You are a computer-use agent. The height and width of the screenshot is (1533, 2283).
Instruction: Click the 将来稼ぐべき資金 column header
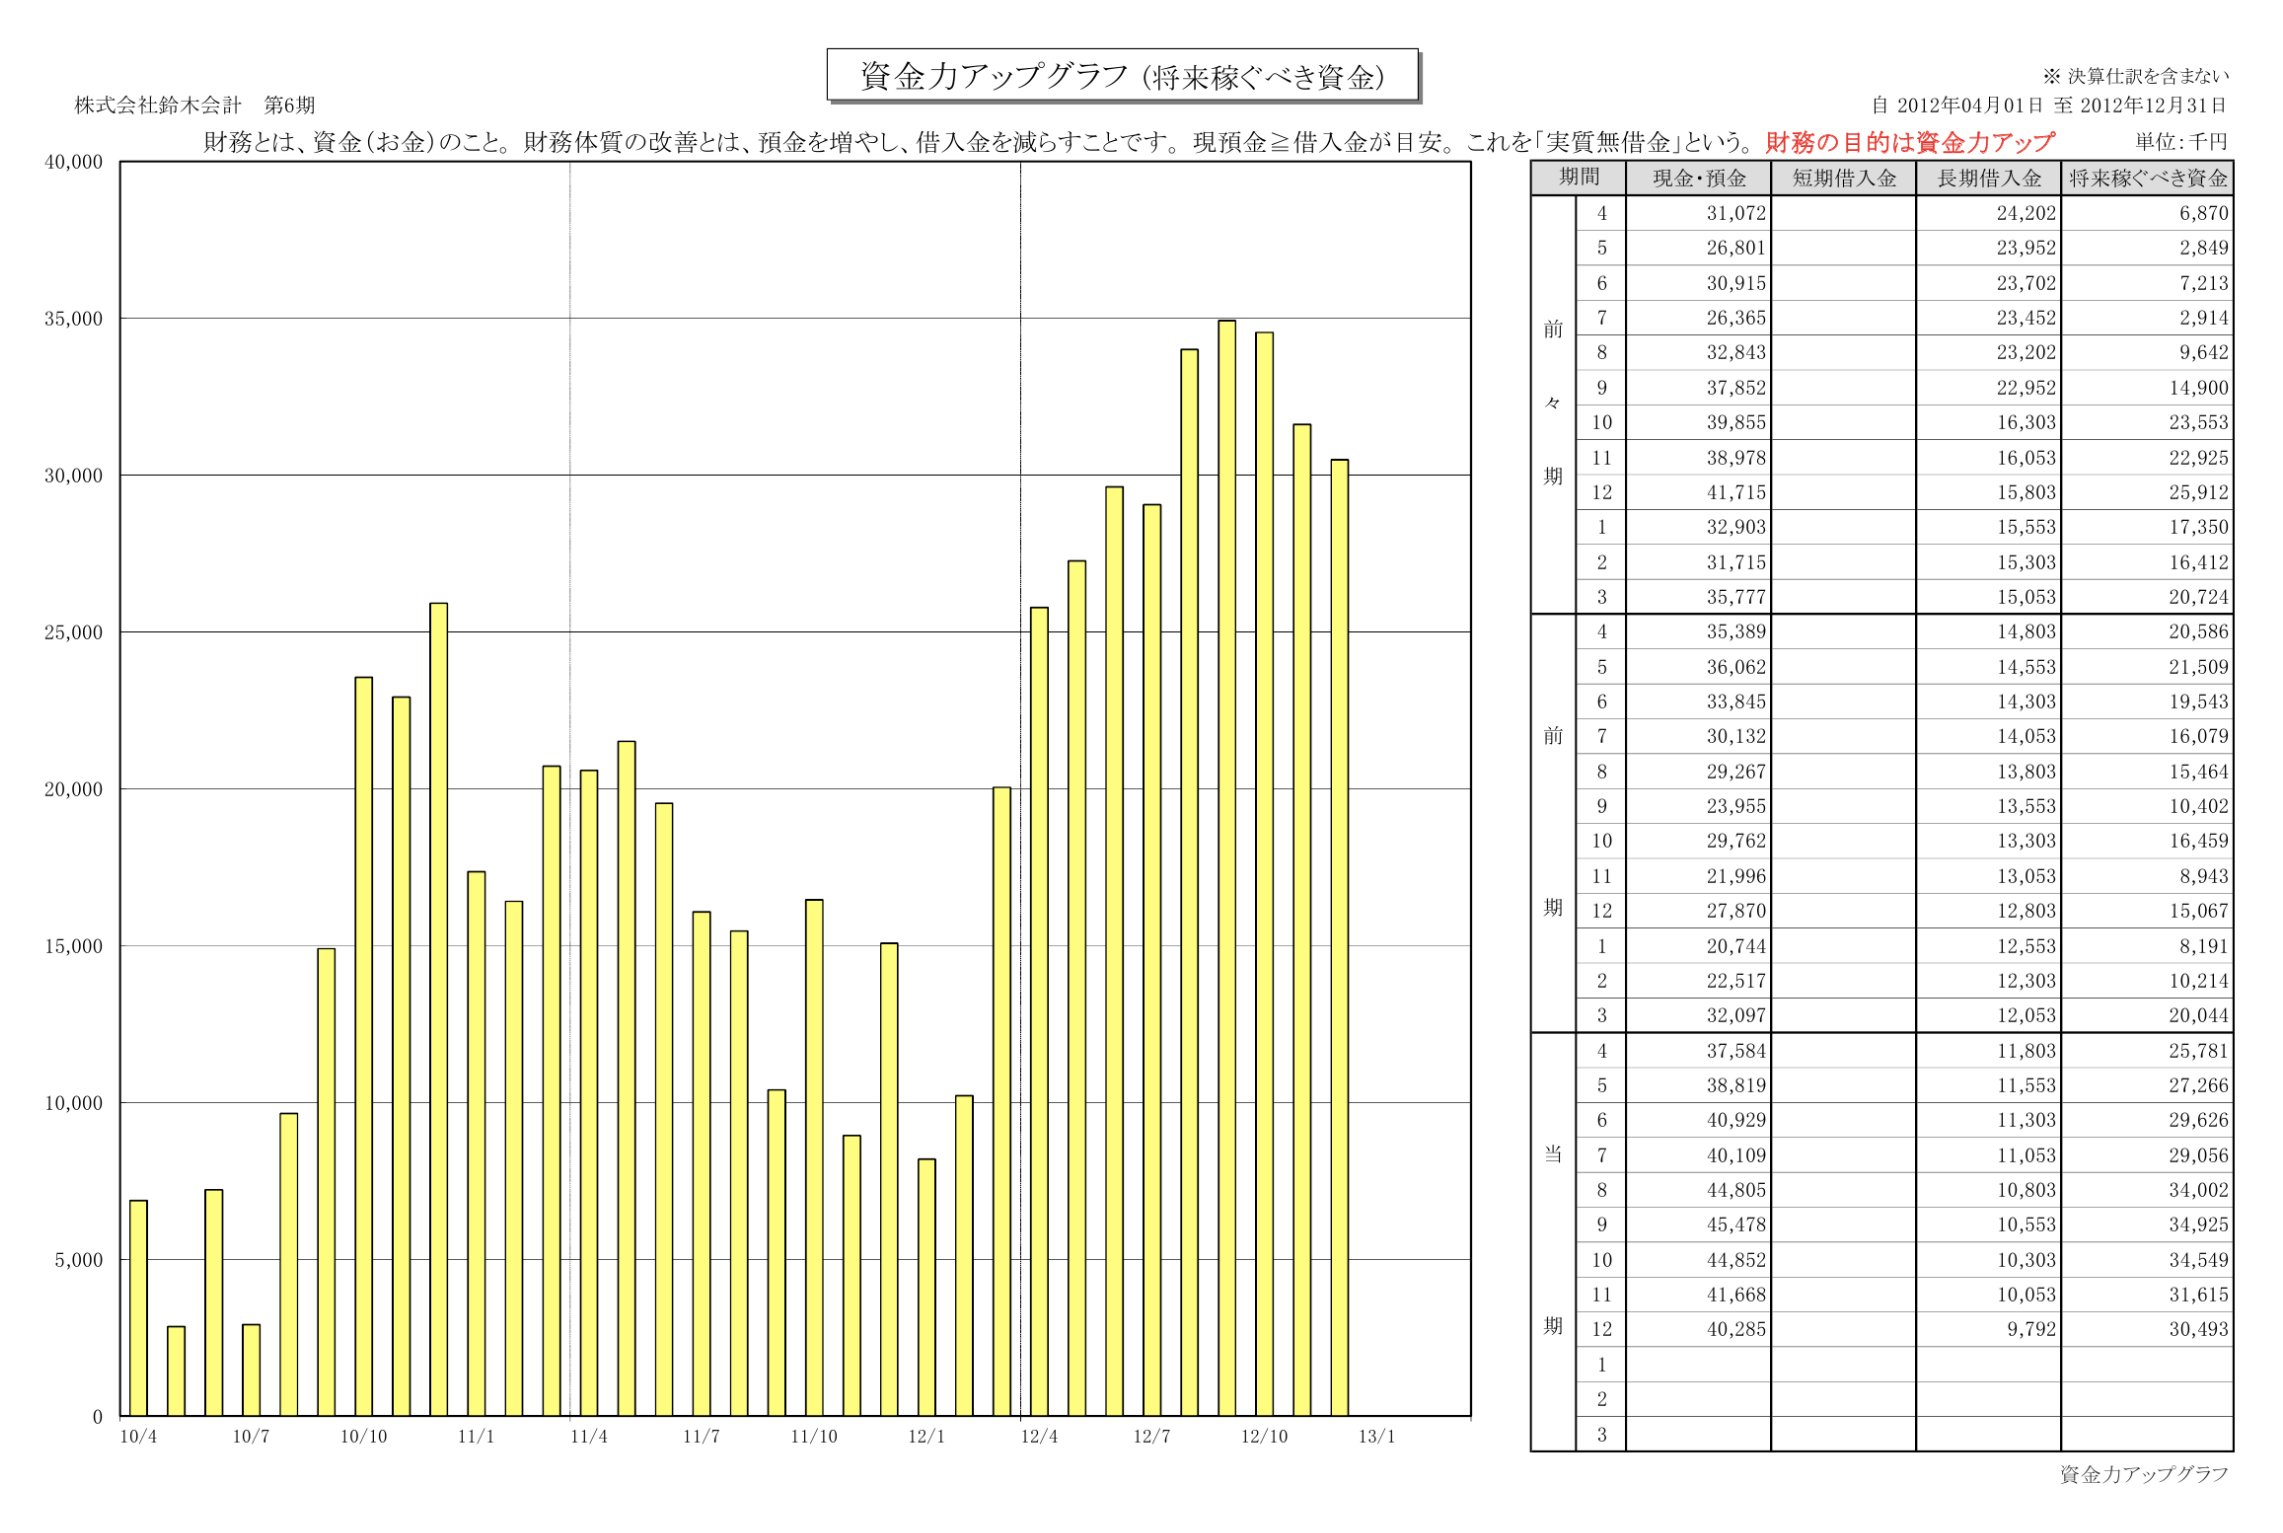(2146, 178)
